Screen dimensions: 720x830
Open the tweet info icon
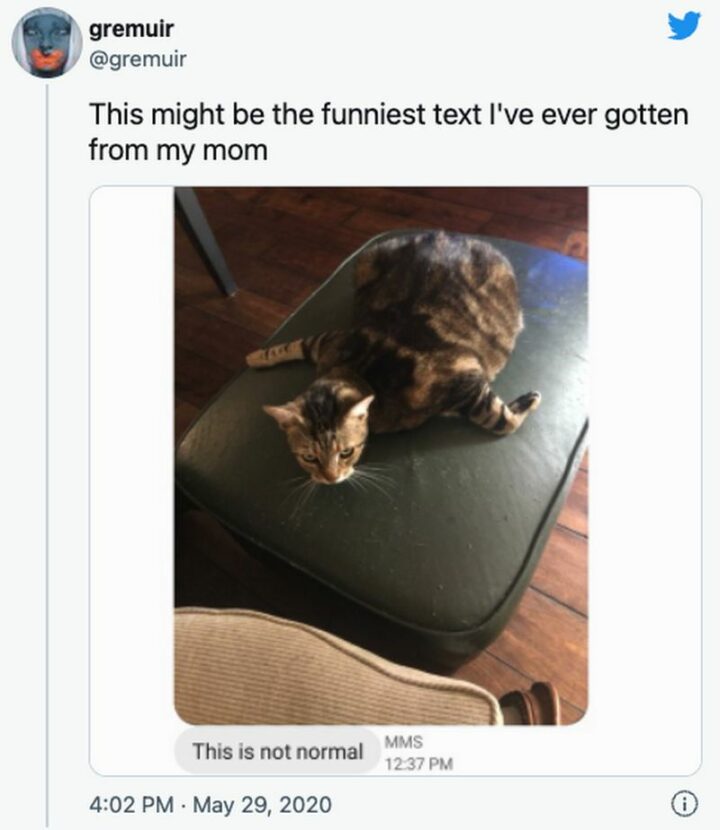tap(684, 803)
